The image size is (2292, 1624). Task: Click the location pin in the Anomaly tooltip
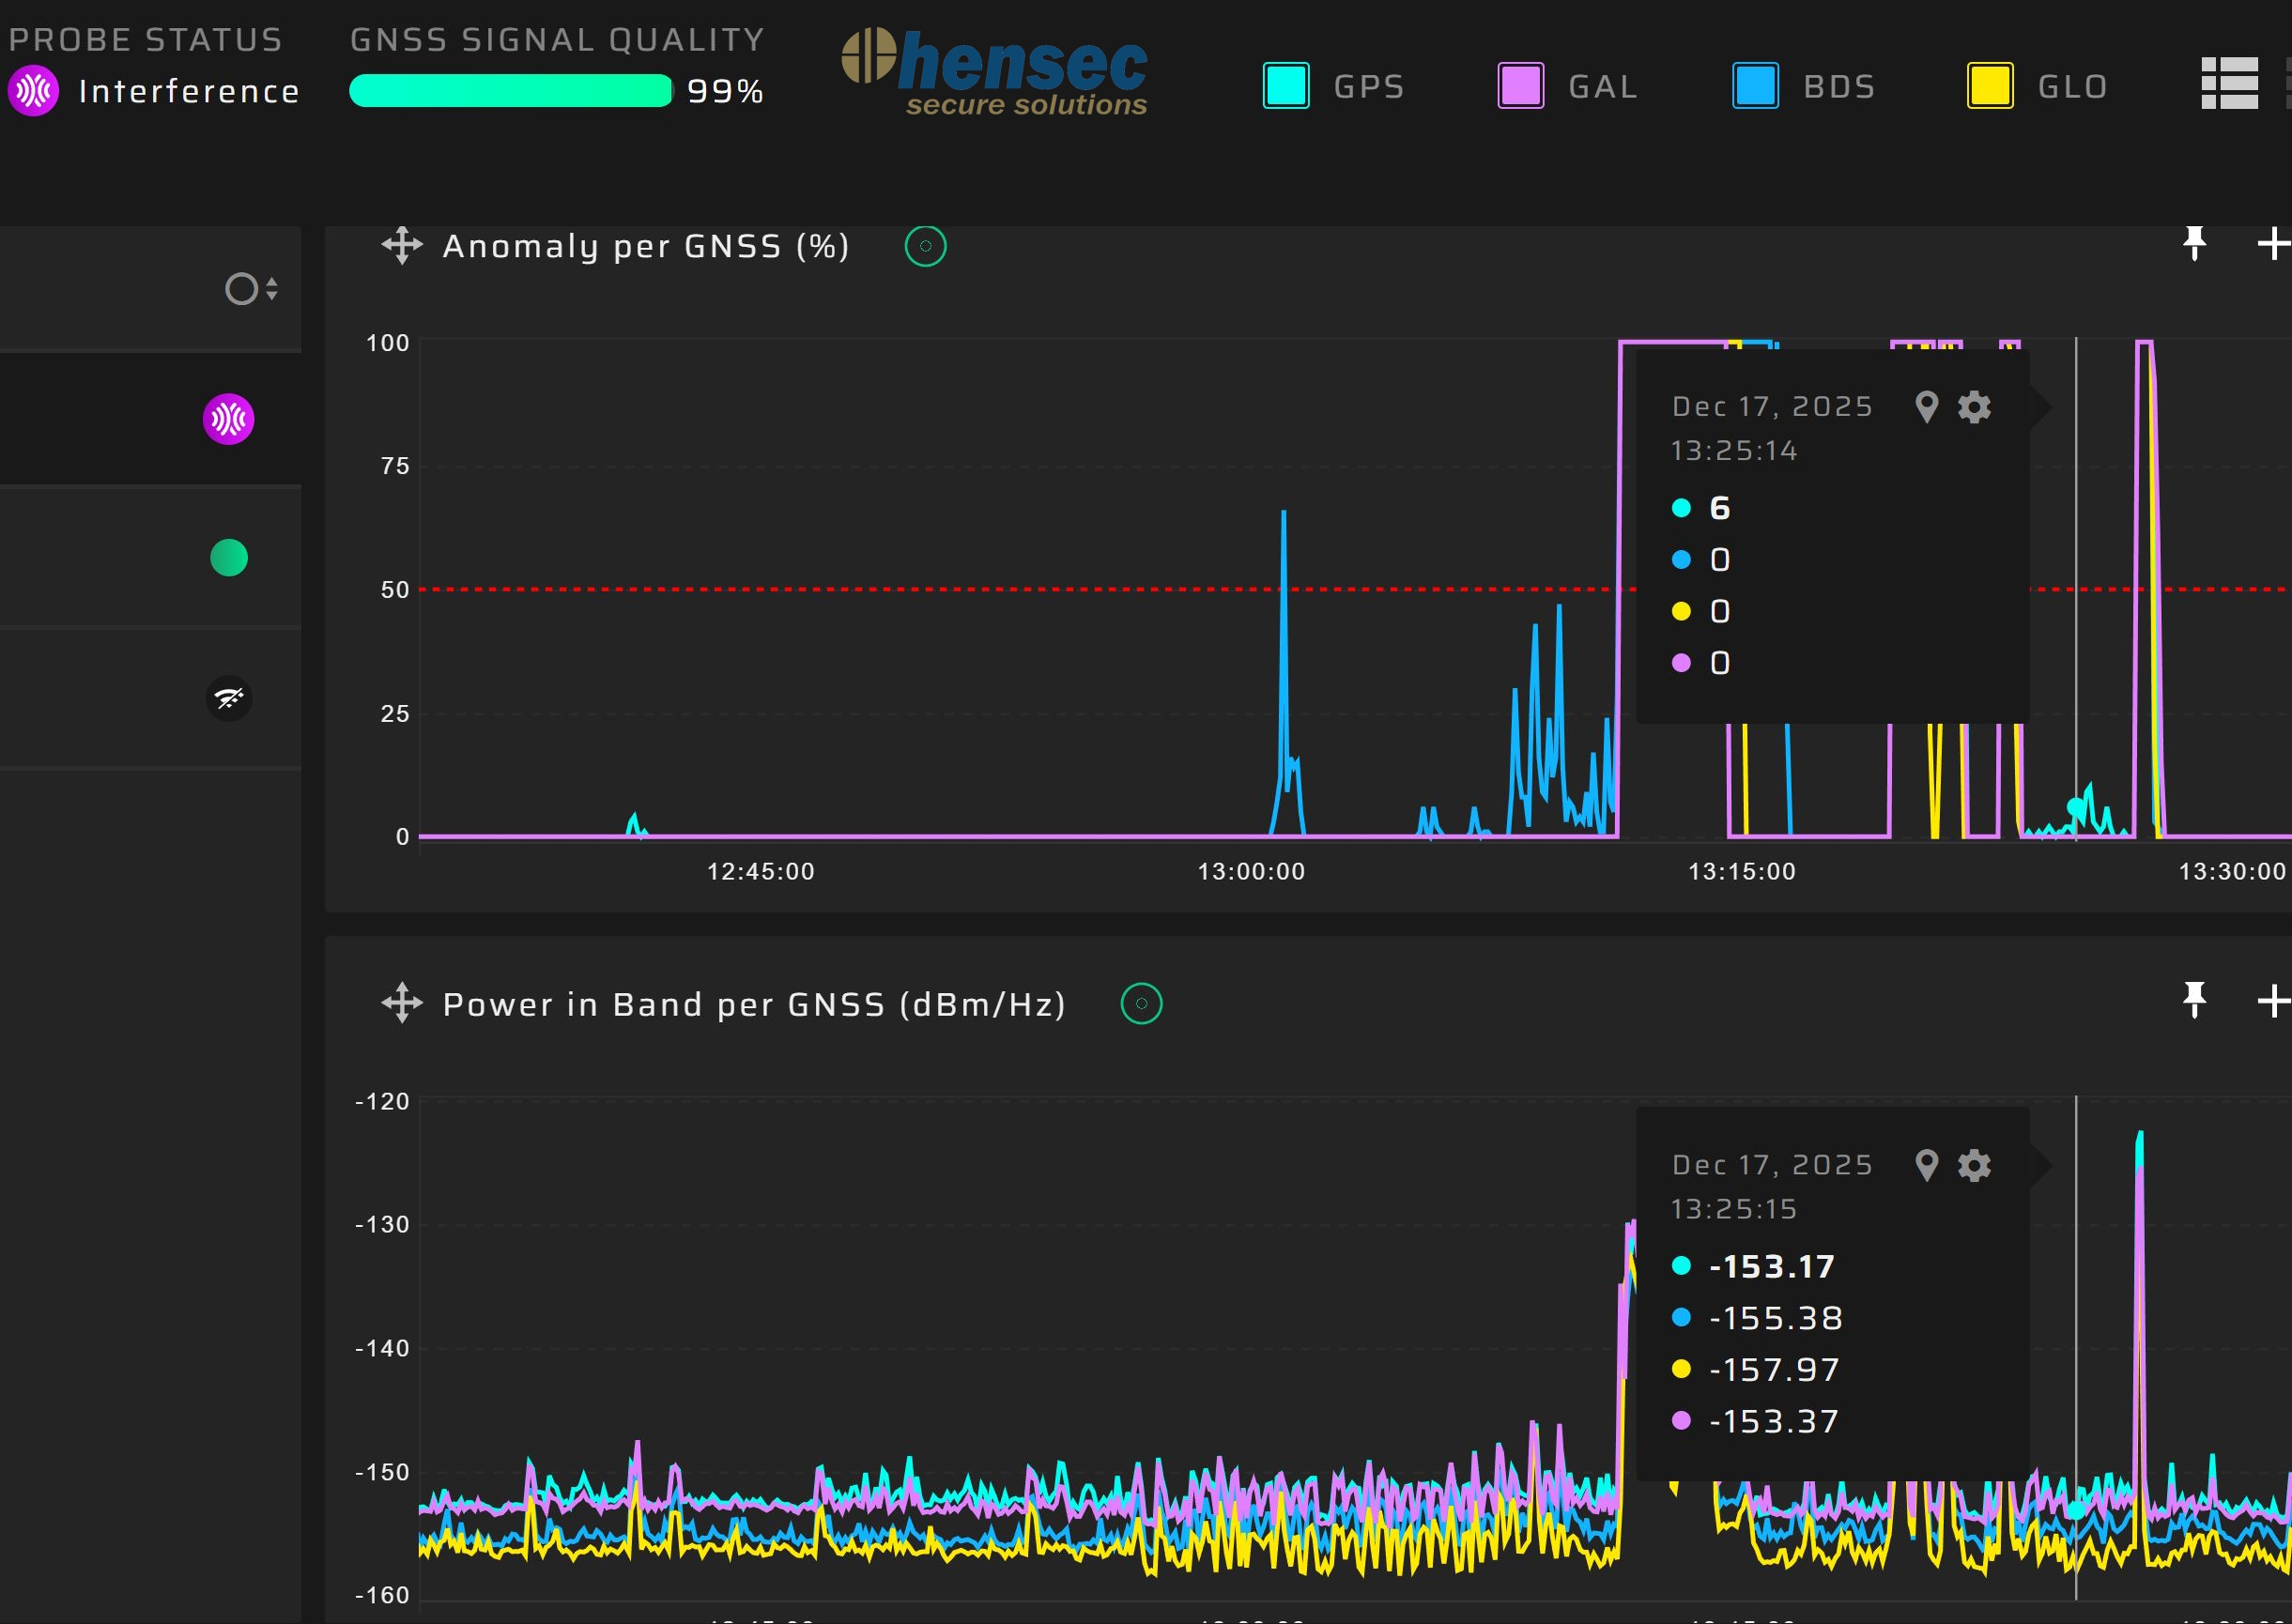click(x=1926, y=407)
